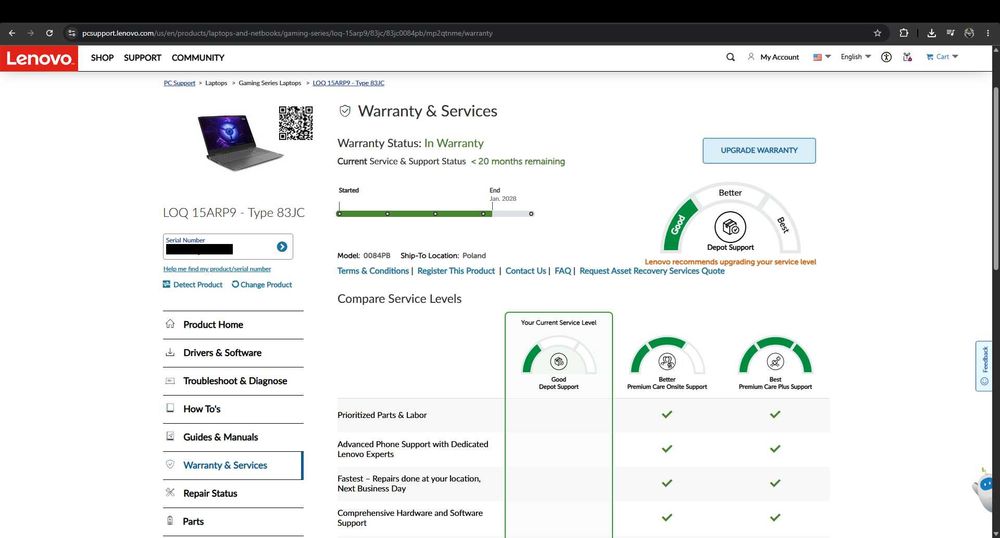Click the Compare Service Levels heading

[x=399, y=299]
